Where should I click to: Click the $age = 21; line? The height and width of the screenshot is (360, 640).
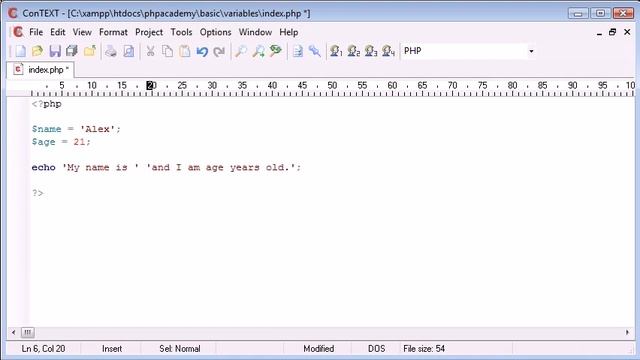[61, 142]
